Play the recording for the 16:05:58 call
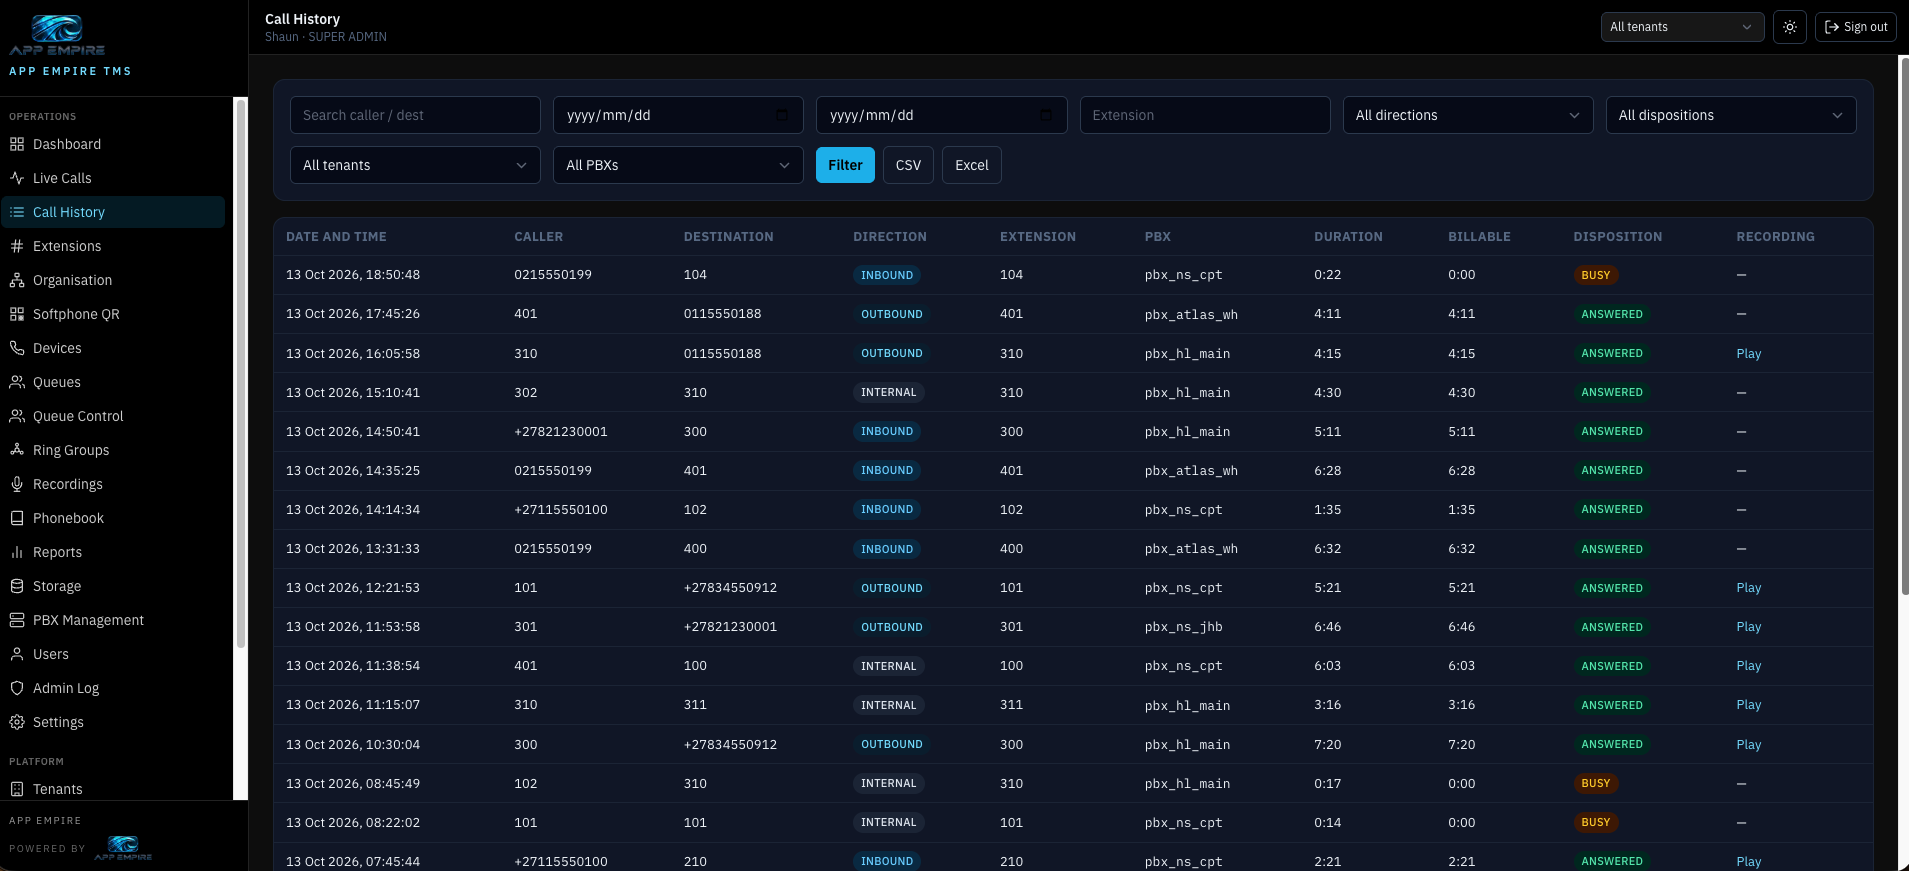 pyautogui.click(x=1748, y=354)
